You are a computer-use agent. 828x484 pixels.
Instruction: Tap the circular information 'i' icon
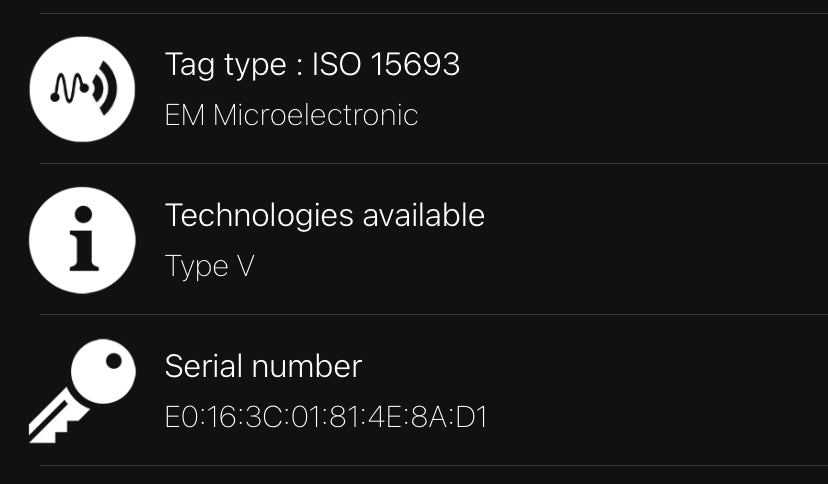pos(82,240)
